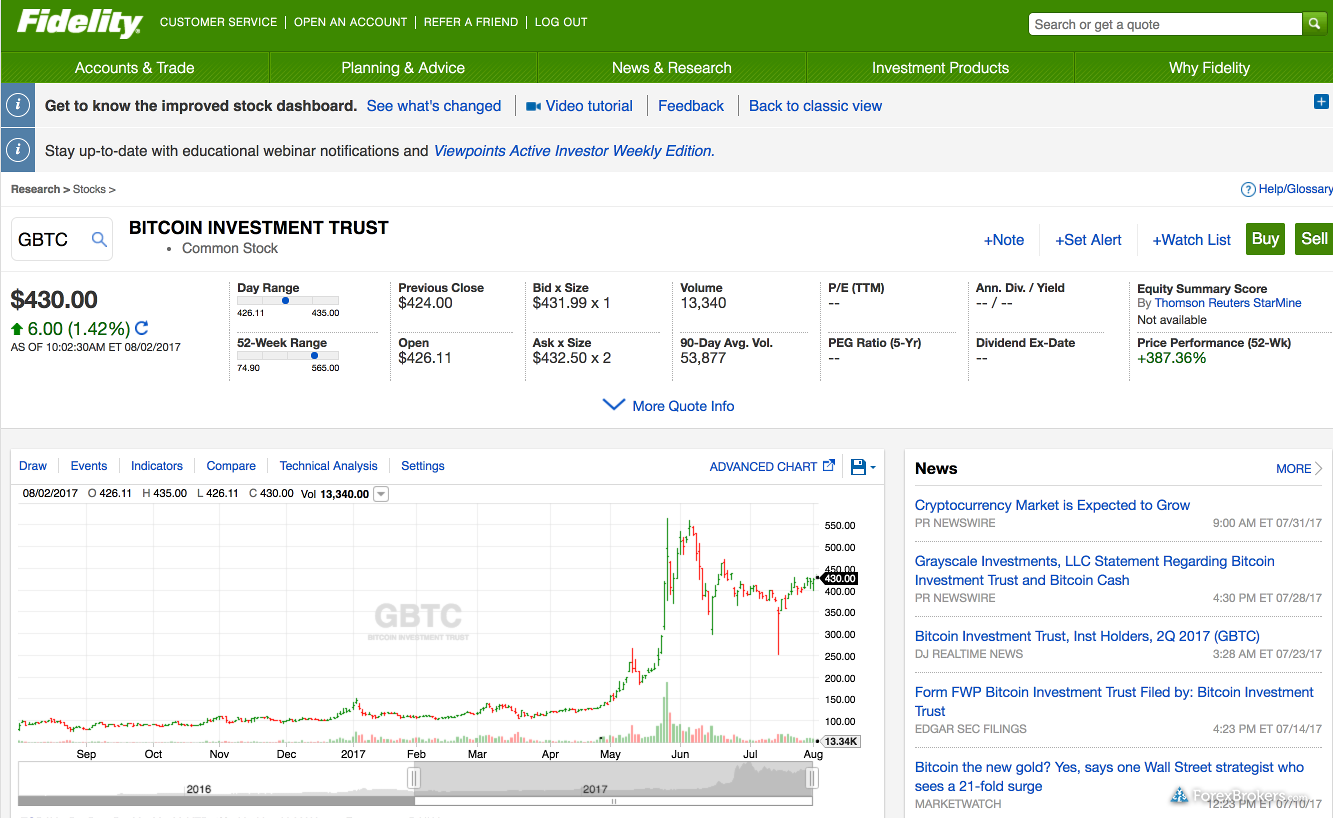Open News & Research menu
1333x818 pixels.
(672, 68)
